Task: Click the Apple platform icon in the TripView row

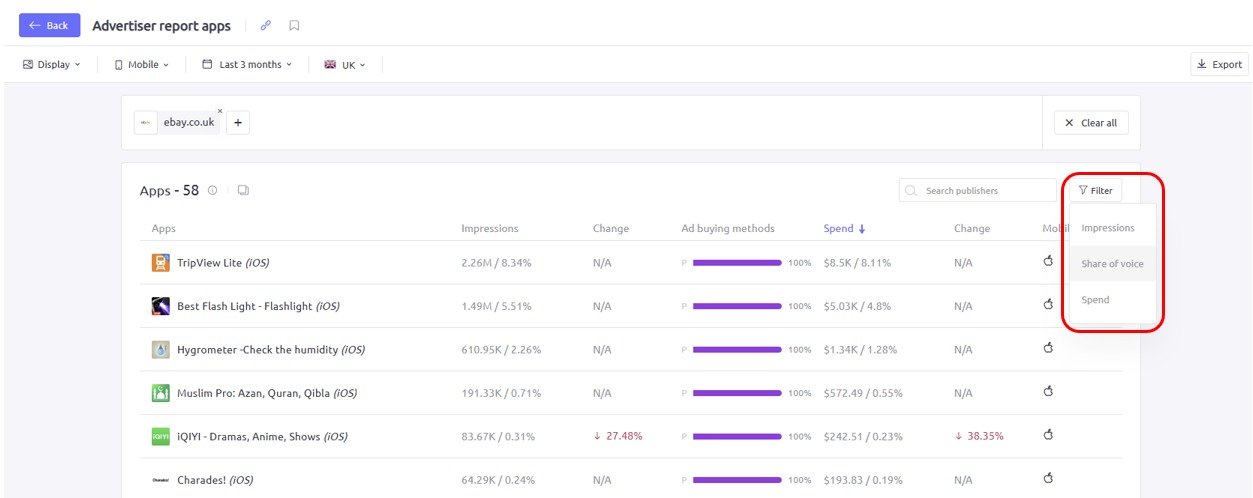Action: point(1048,262)
